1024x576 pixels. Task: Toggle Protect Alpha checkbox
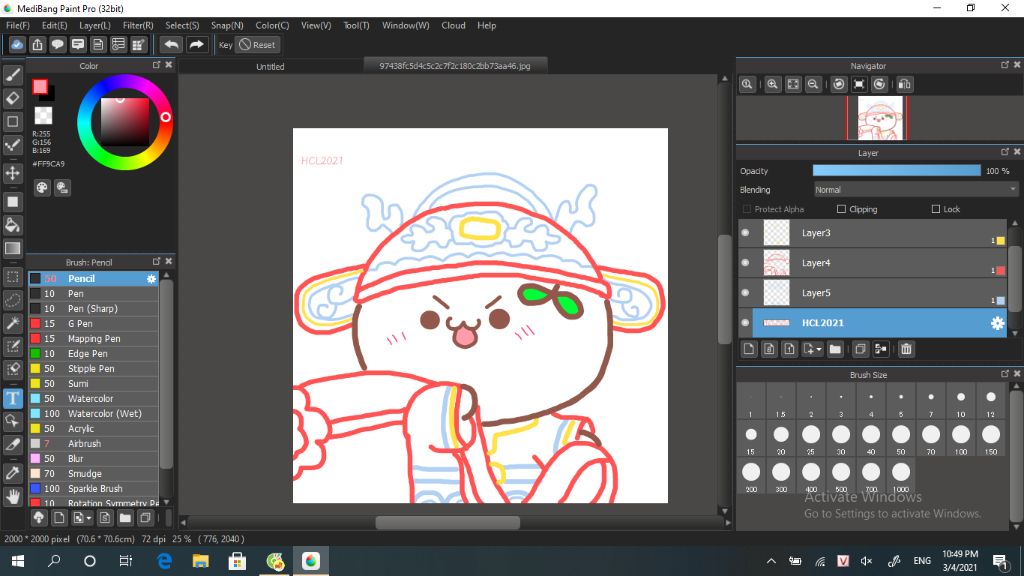(x=747, y=209)
